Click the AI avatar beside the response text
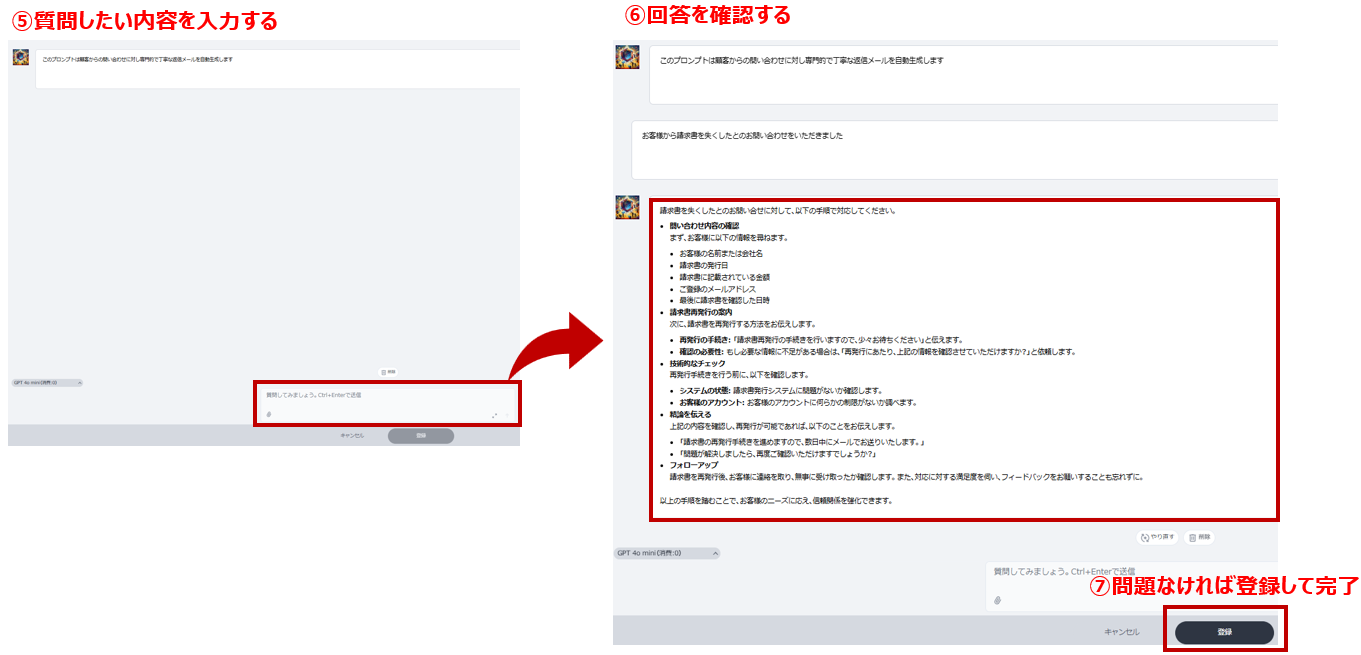Screen dimensions: 1361x655 pos(627,206)
